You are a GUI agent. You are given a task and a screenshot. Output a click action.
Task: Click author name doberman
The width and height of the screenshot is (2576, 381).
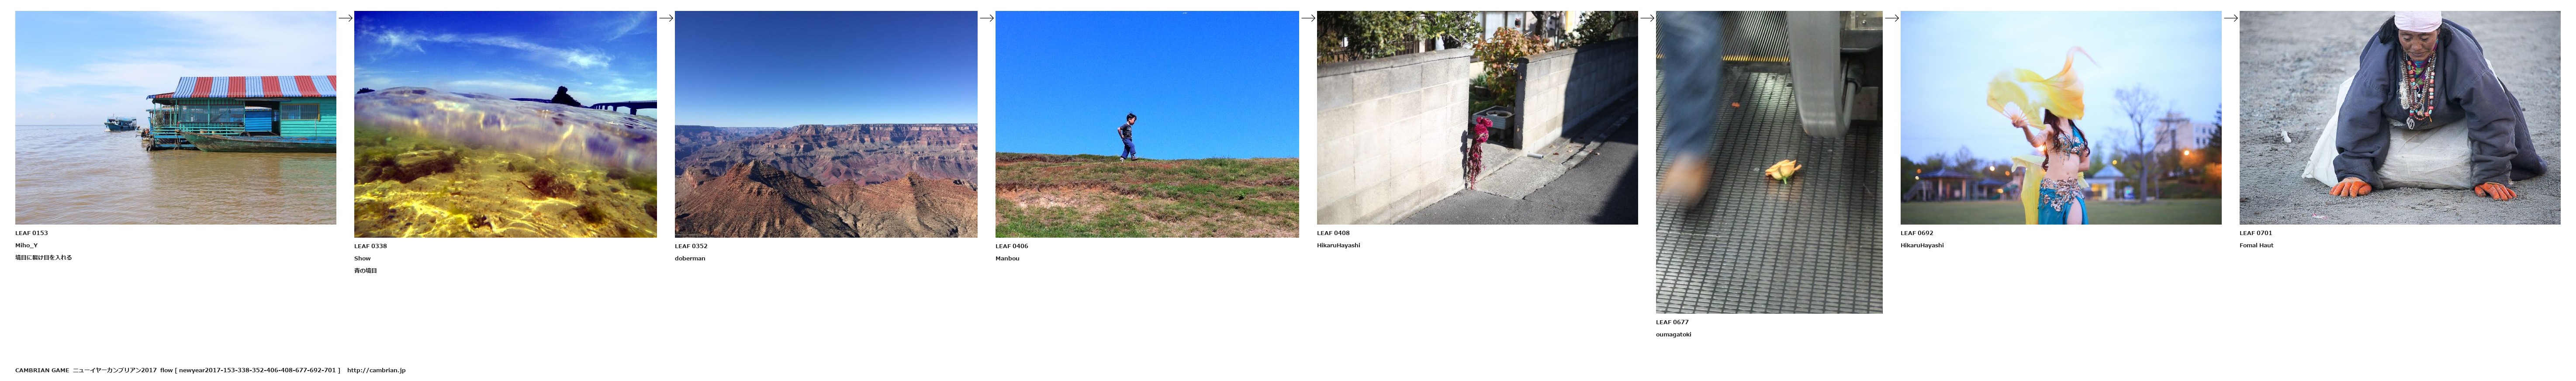[690, 258]
